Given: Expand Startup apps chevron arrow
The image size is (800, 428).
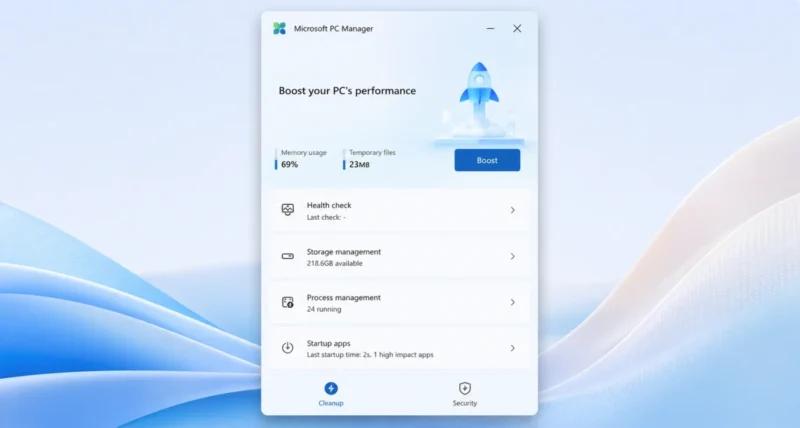Looking at the screenshot, I should tap(513, 348).
